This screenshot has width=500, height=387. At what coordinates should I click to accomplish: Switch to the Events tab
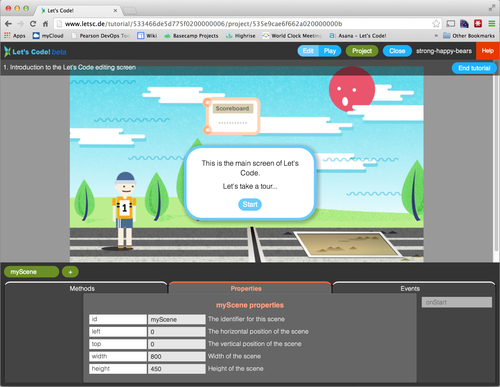[x=413, y=288]
